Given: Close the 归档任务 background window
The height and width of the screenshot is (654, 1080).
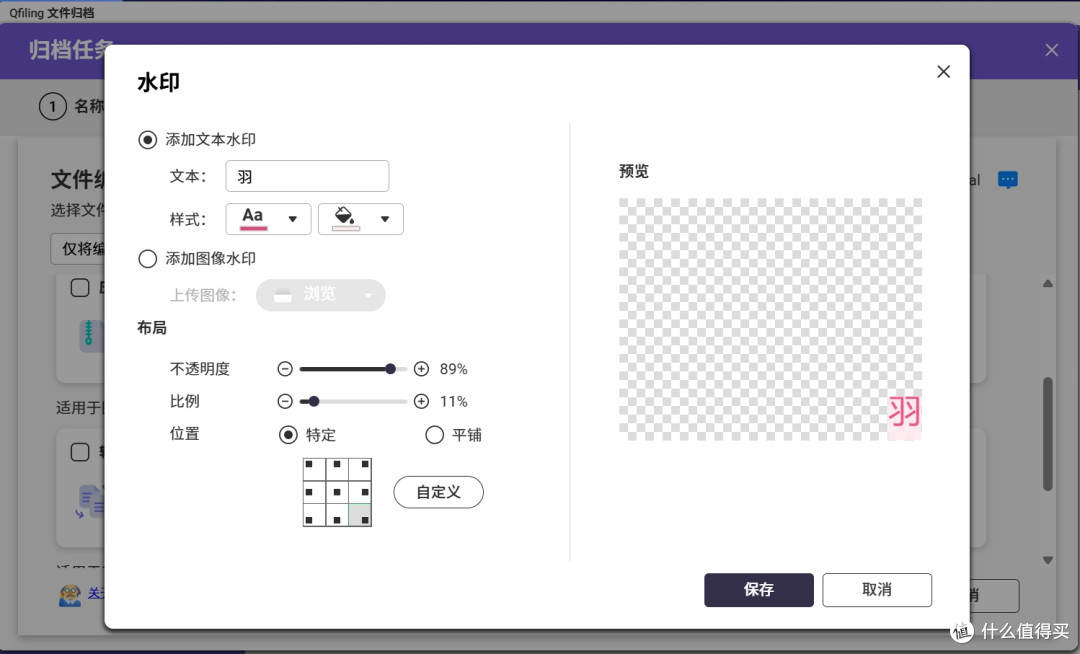Looking at the screenshot, I should click(1051, 50).
